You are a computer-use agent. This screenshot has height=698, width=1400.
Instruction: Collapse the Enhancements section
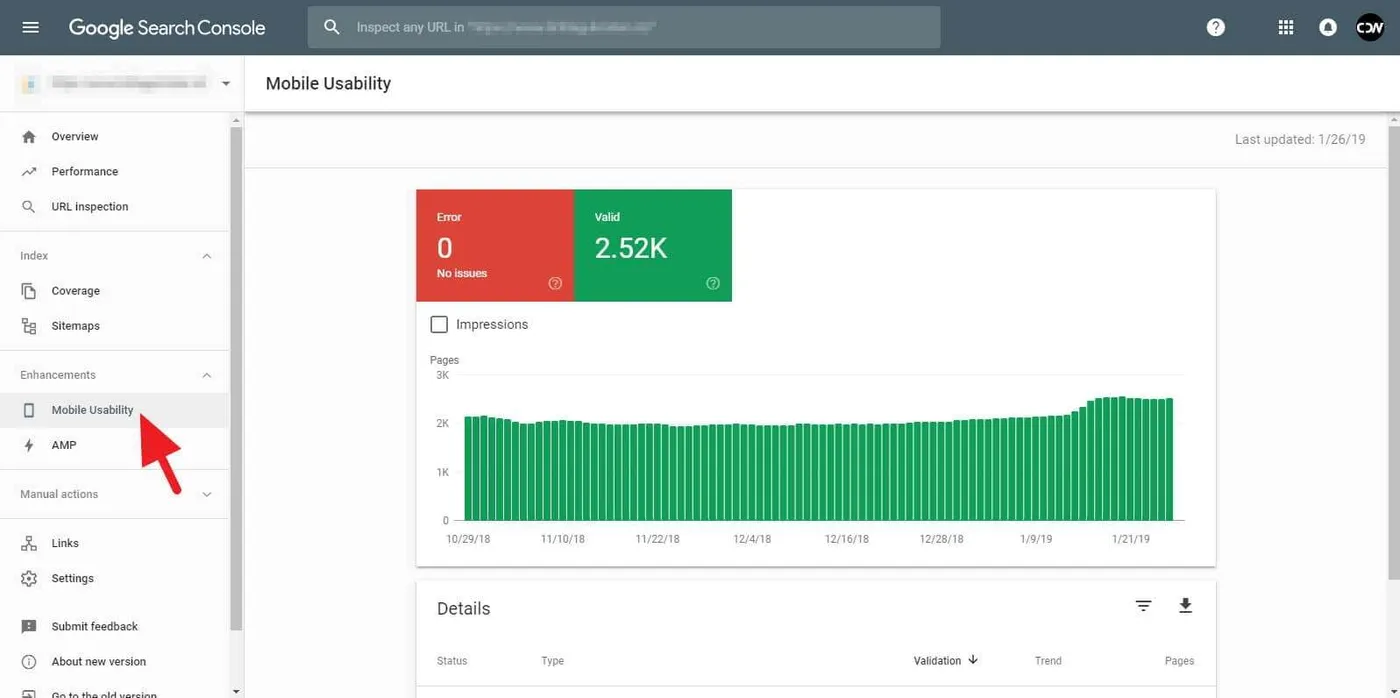(x=207, y=375)
